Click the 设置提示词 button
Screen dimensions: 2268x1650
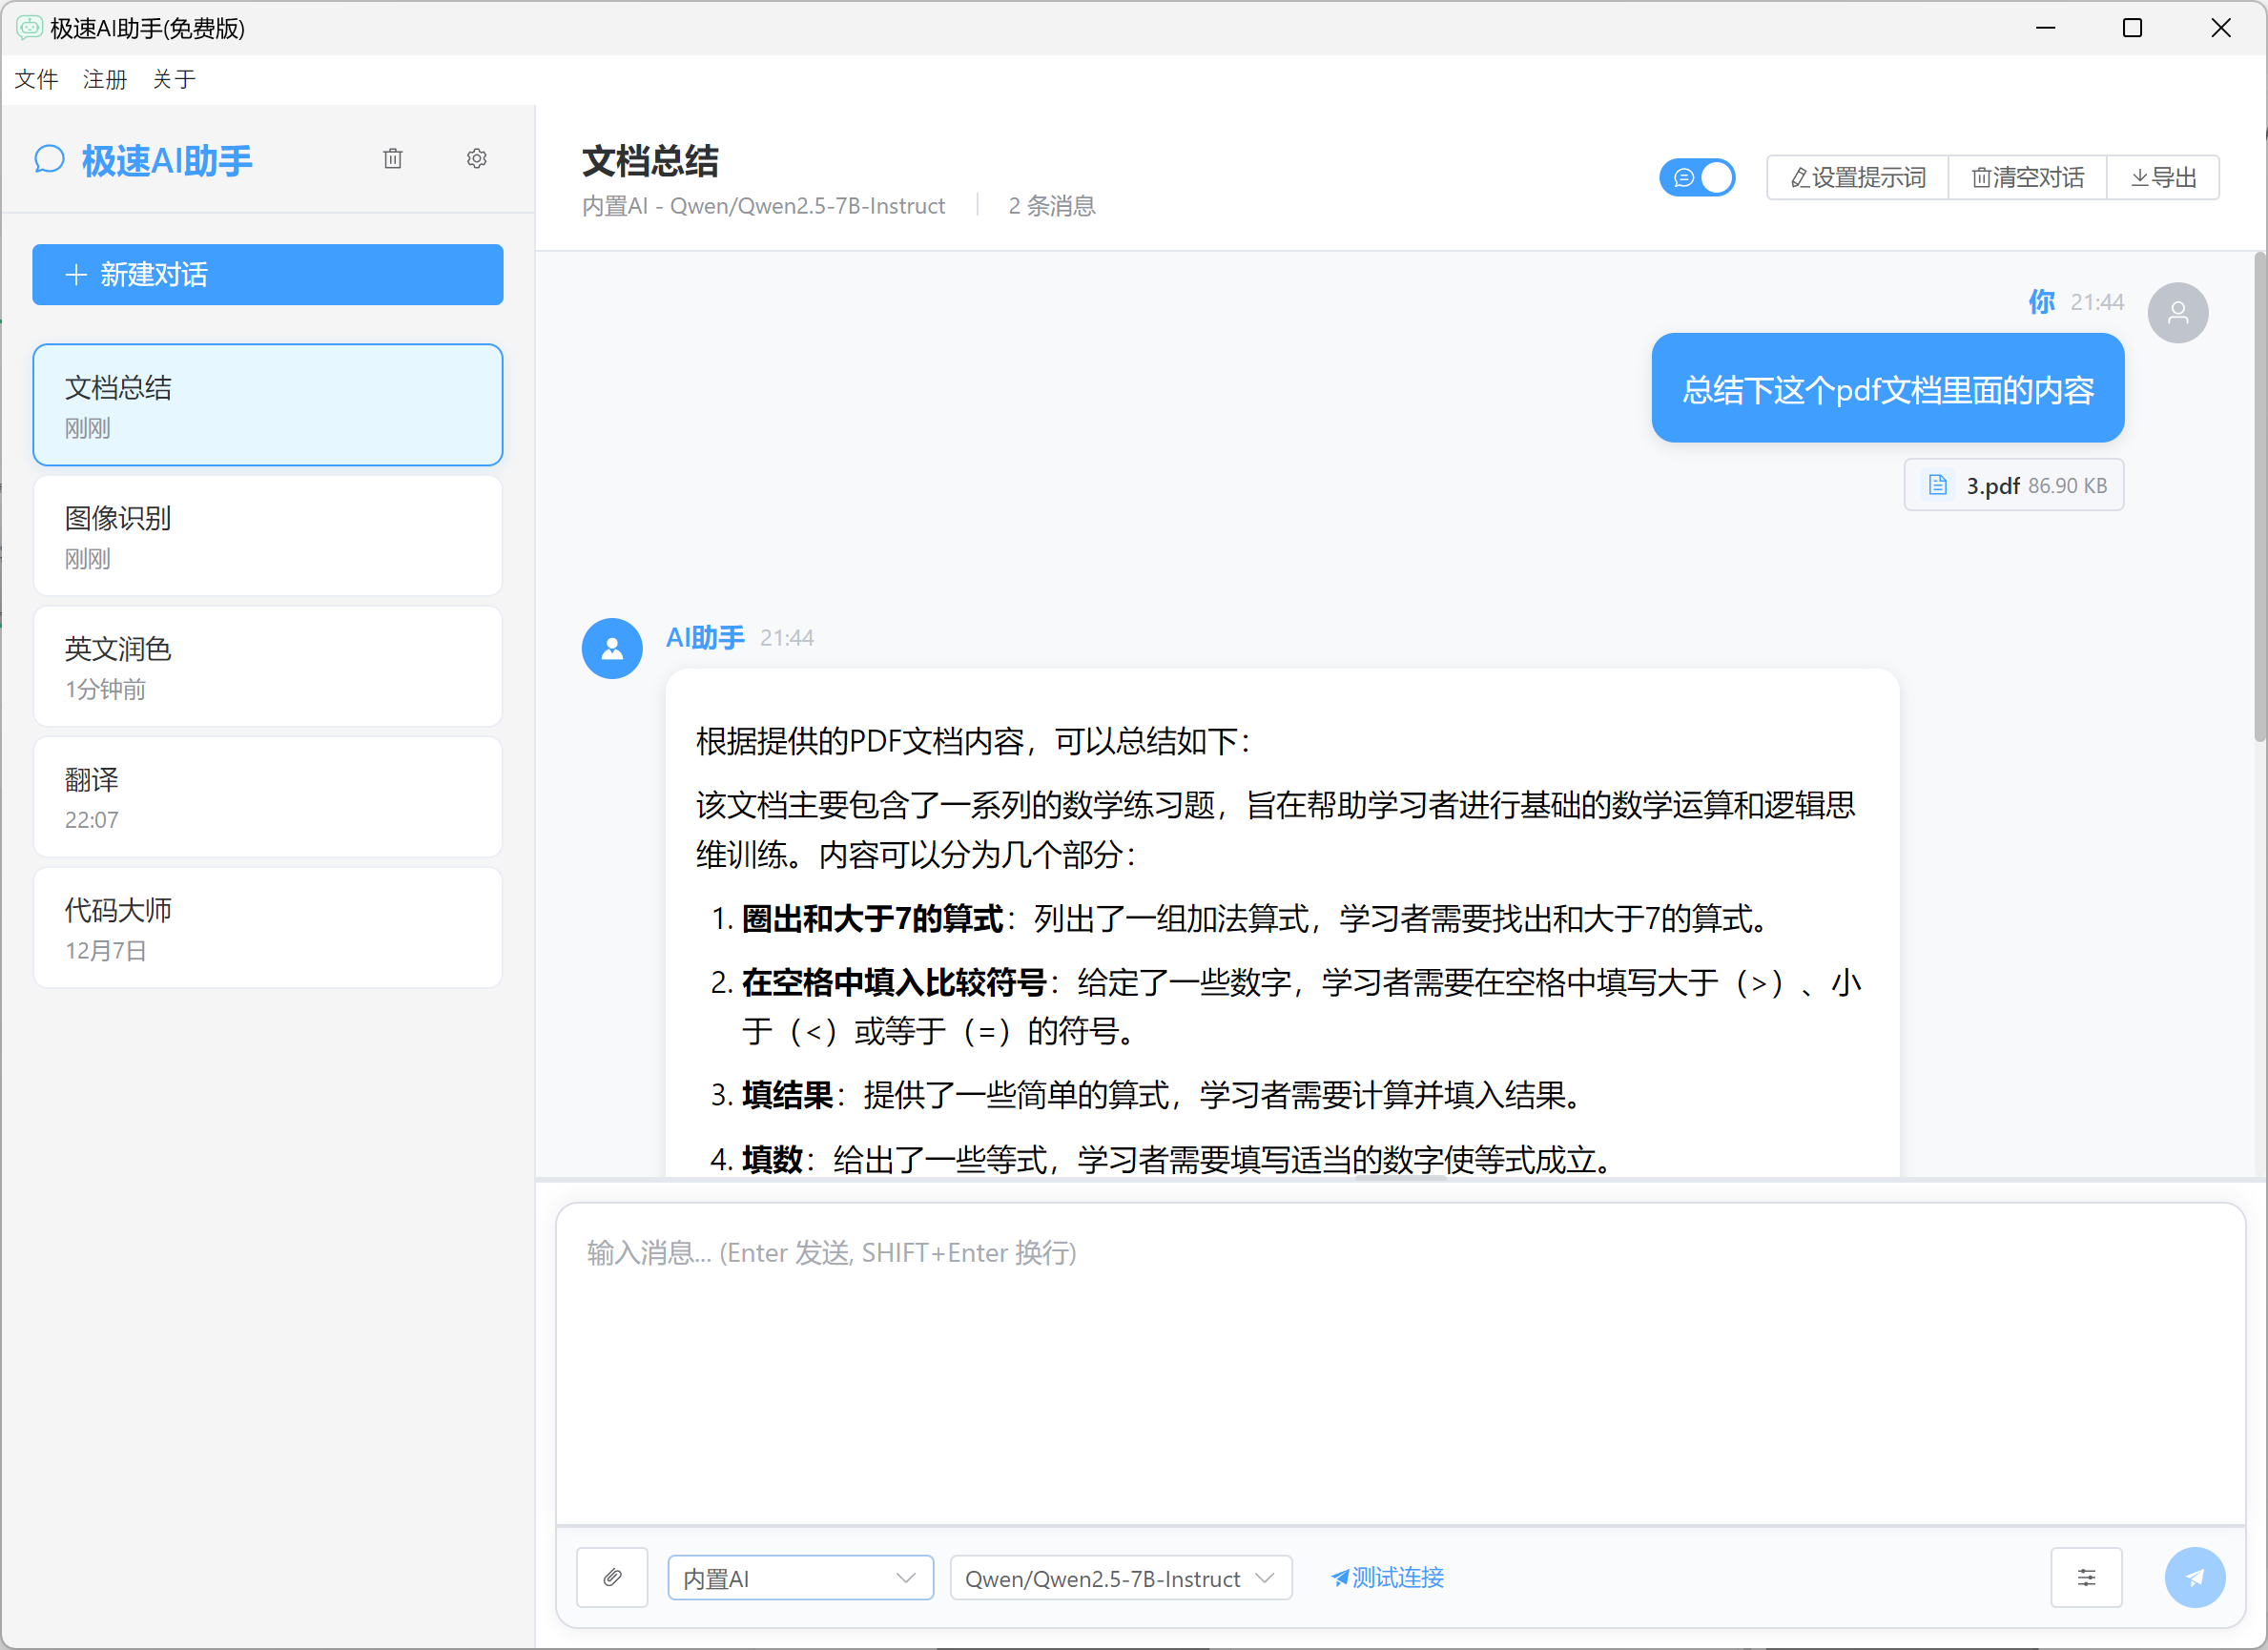coord(1858,178)
